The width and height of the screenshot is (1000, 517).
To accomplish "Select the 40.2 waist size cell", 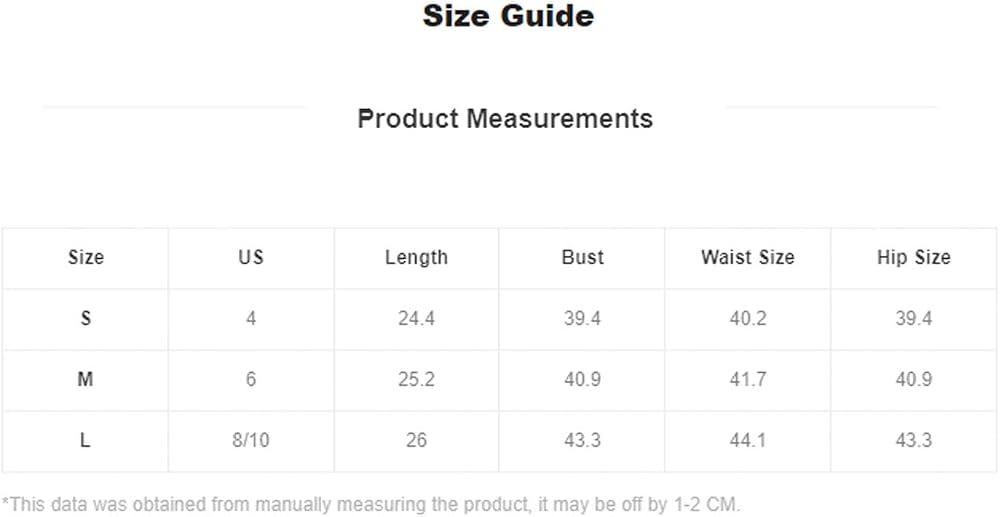I will click(747, 319).
